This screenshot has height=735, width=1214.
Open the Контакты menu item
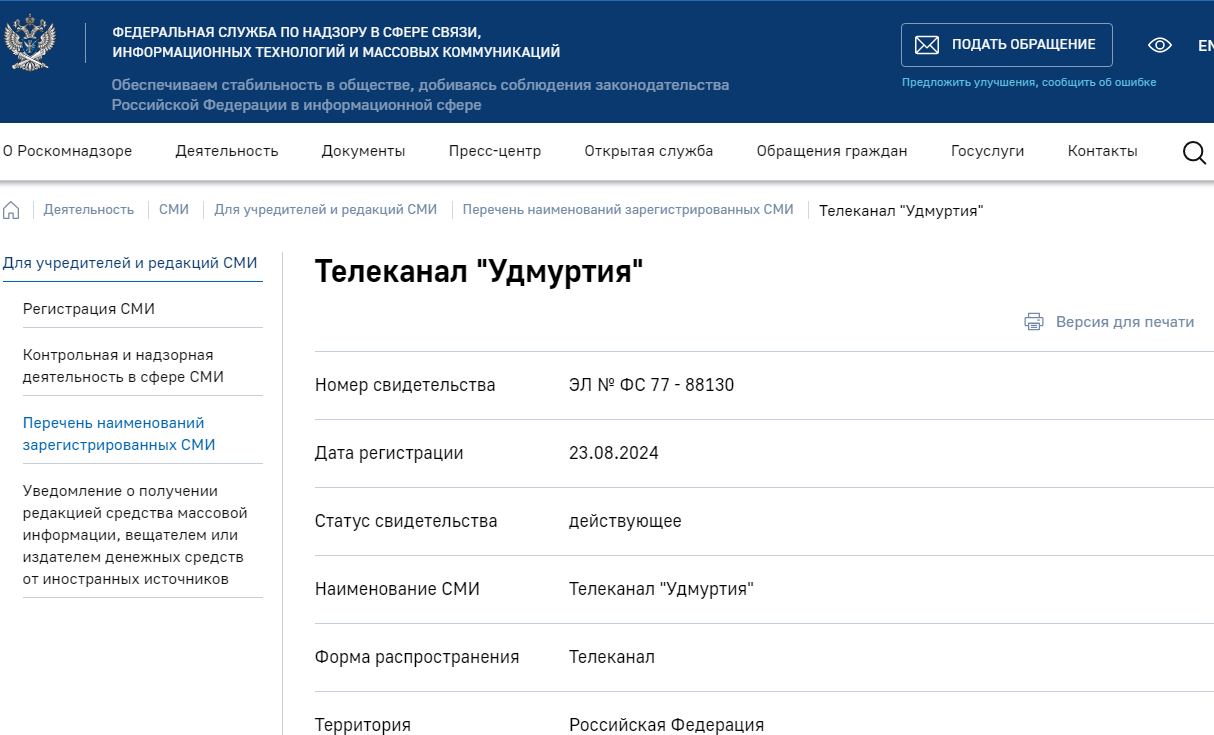[x=1103, y=151]
